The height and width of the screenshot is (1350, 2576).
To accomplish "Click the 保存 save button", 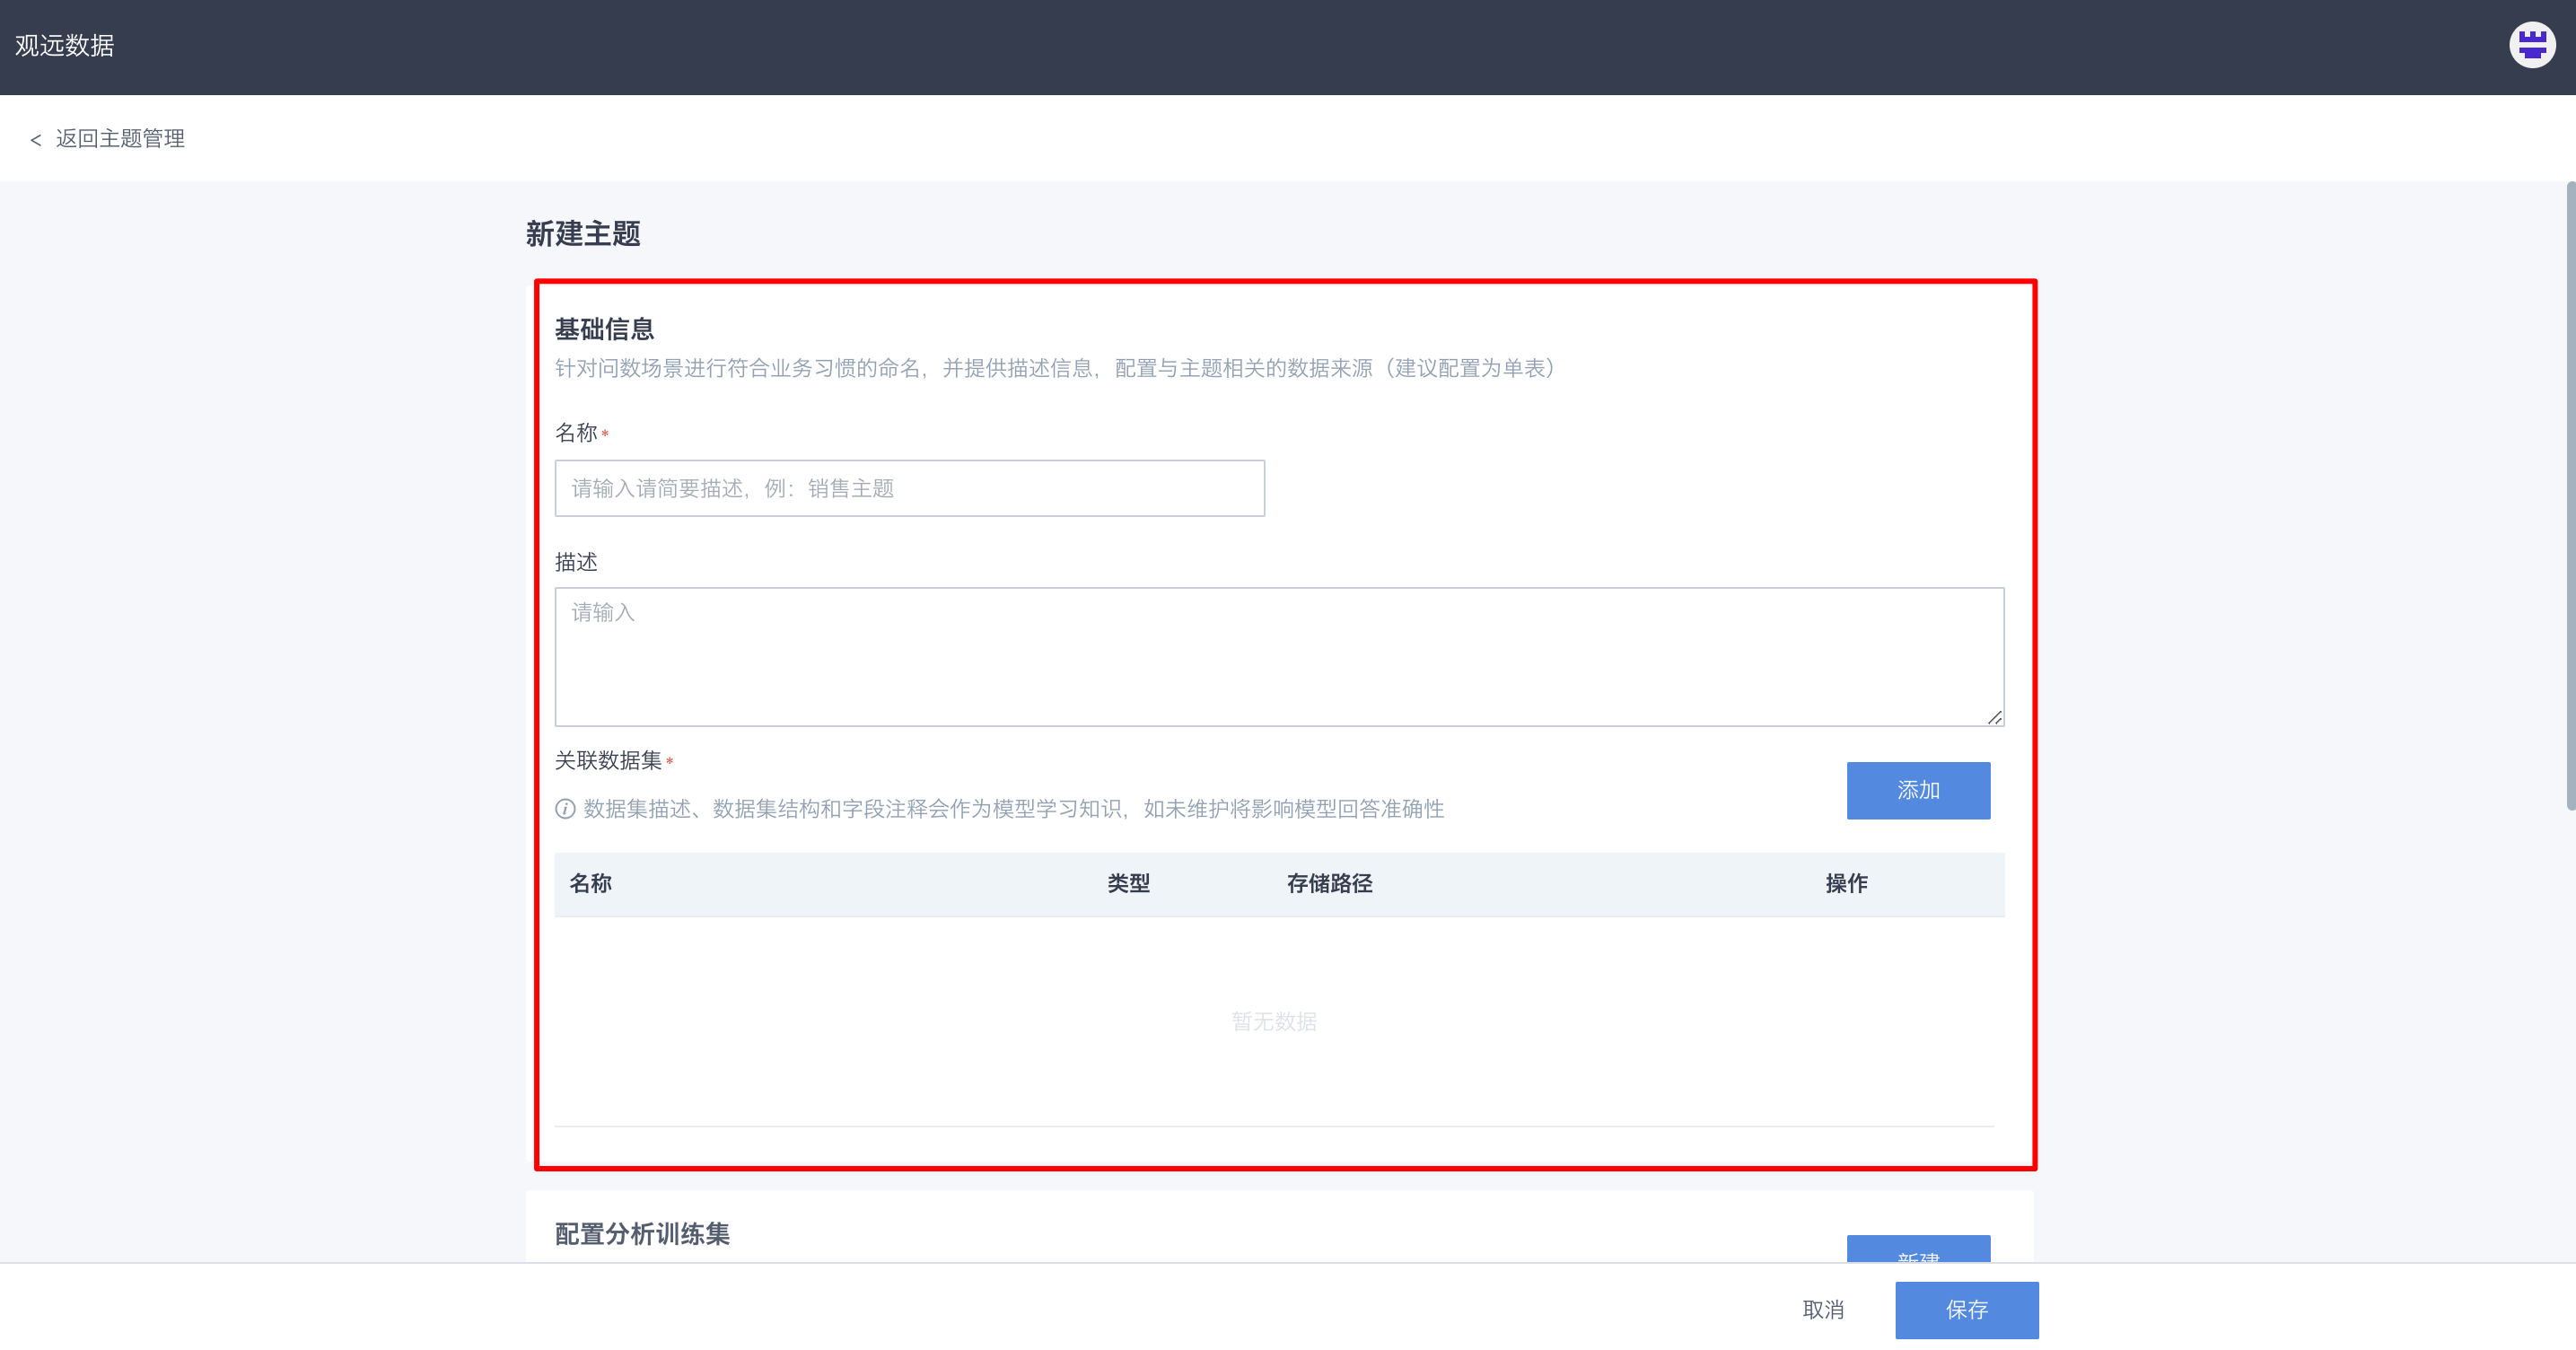I will [x=1966, y=1309].
